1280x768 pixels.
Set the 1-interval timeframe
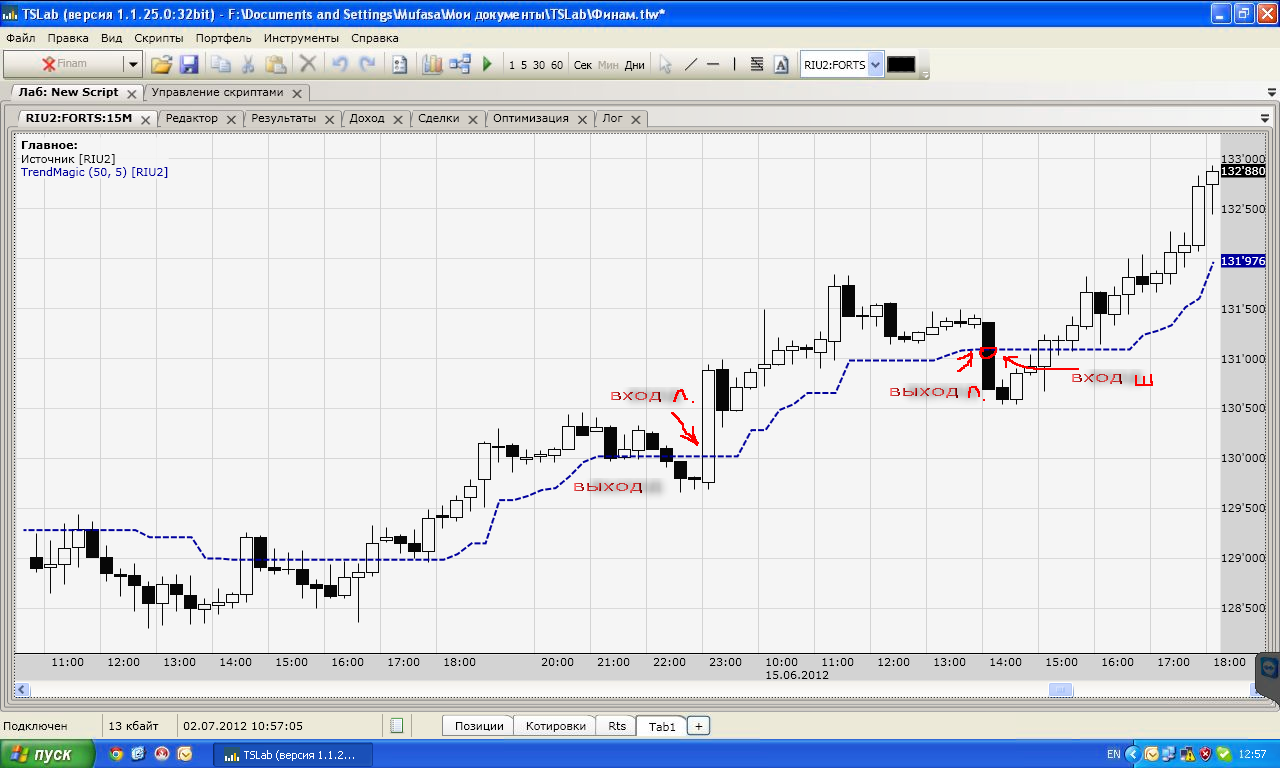pyautogui.click(x=512, y=65)
